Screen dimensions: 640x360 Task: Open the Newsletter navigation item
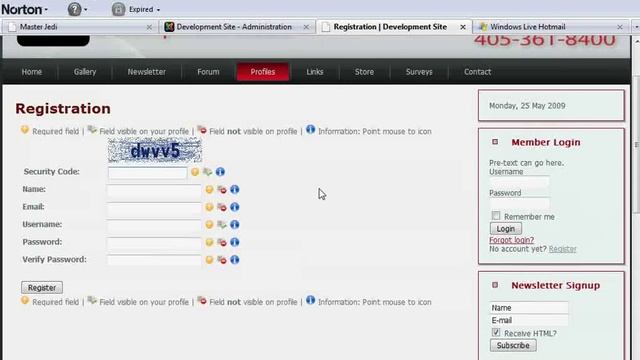[147, 72]
